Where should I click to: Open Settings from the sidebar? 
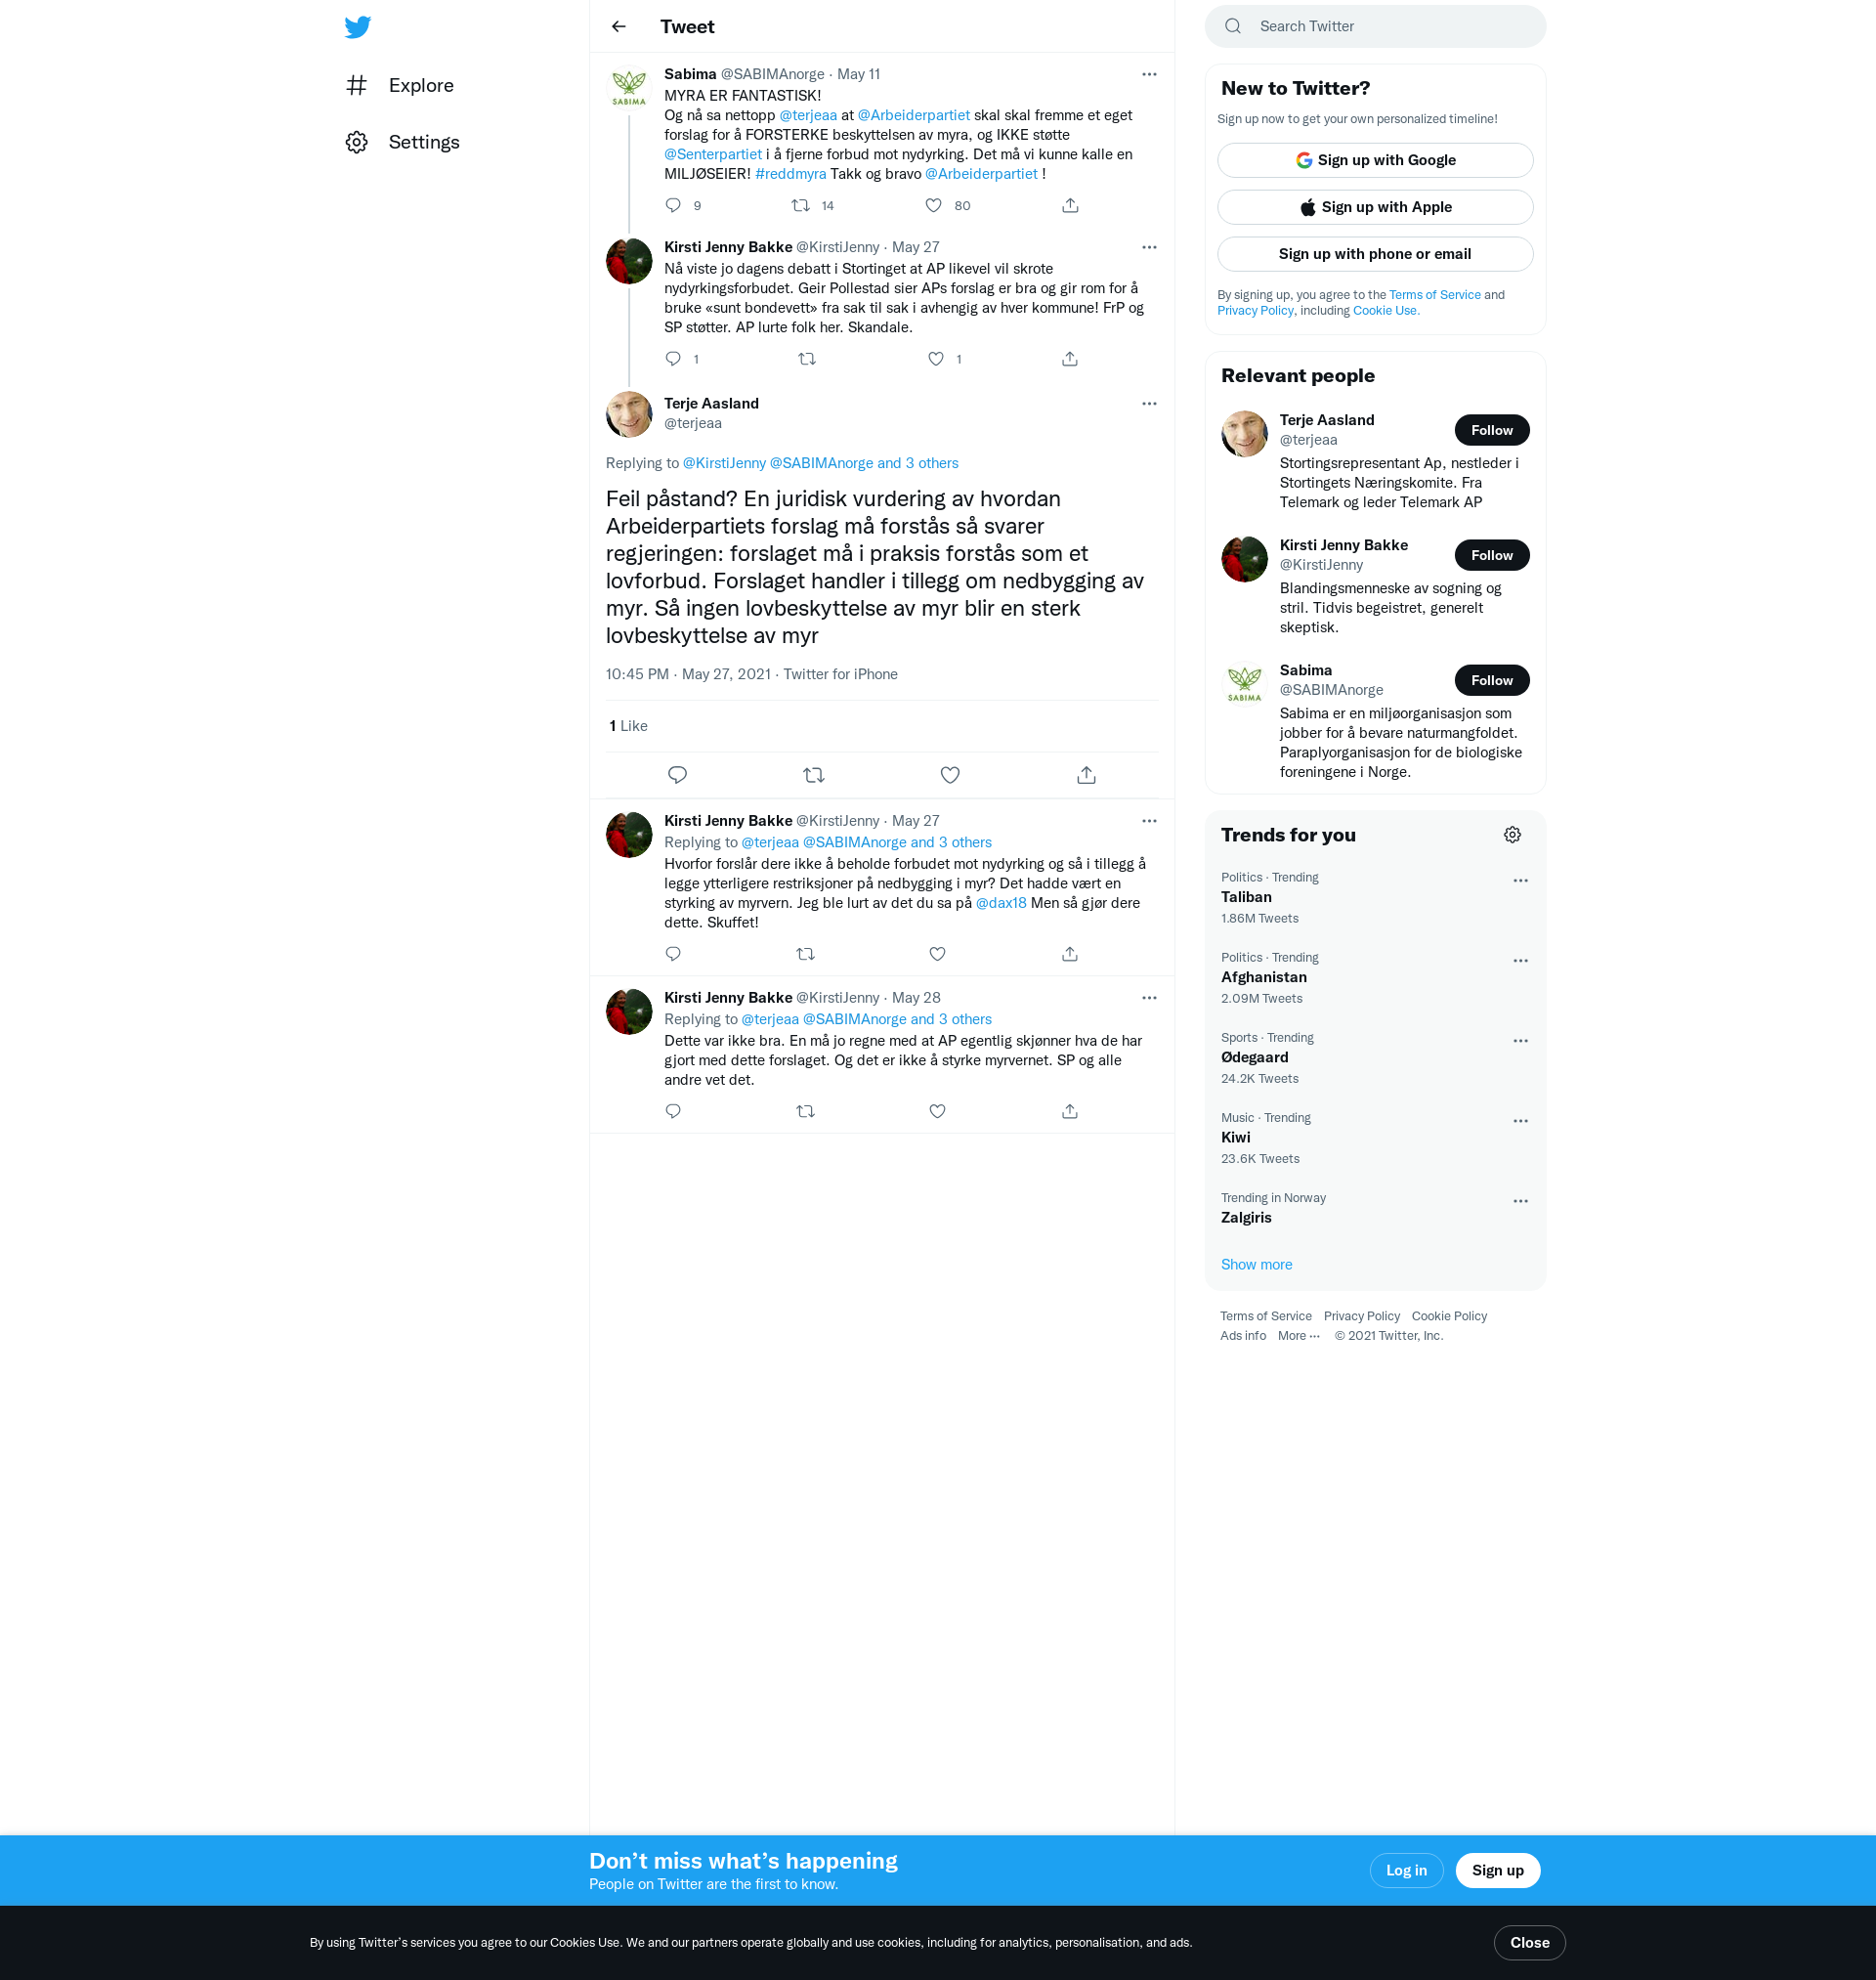(402, 142)
